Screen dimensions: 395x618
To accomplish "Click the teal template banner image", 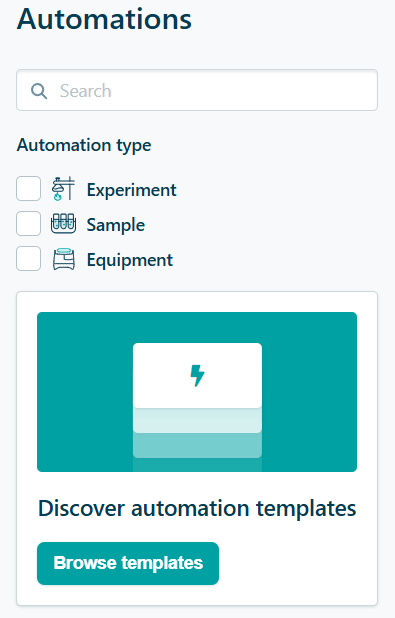I will [197, 392].
